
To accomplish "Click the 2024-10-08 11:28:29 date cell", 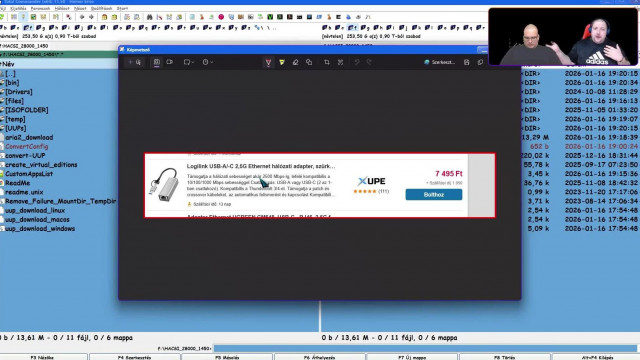I will pos(602,92).
